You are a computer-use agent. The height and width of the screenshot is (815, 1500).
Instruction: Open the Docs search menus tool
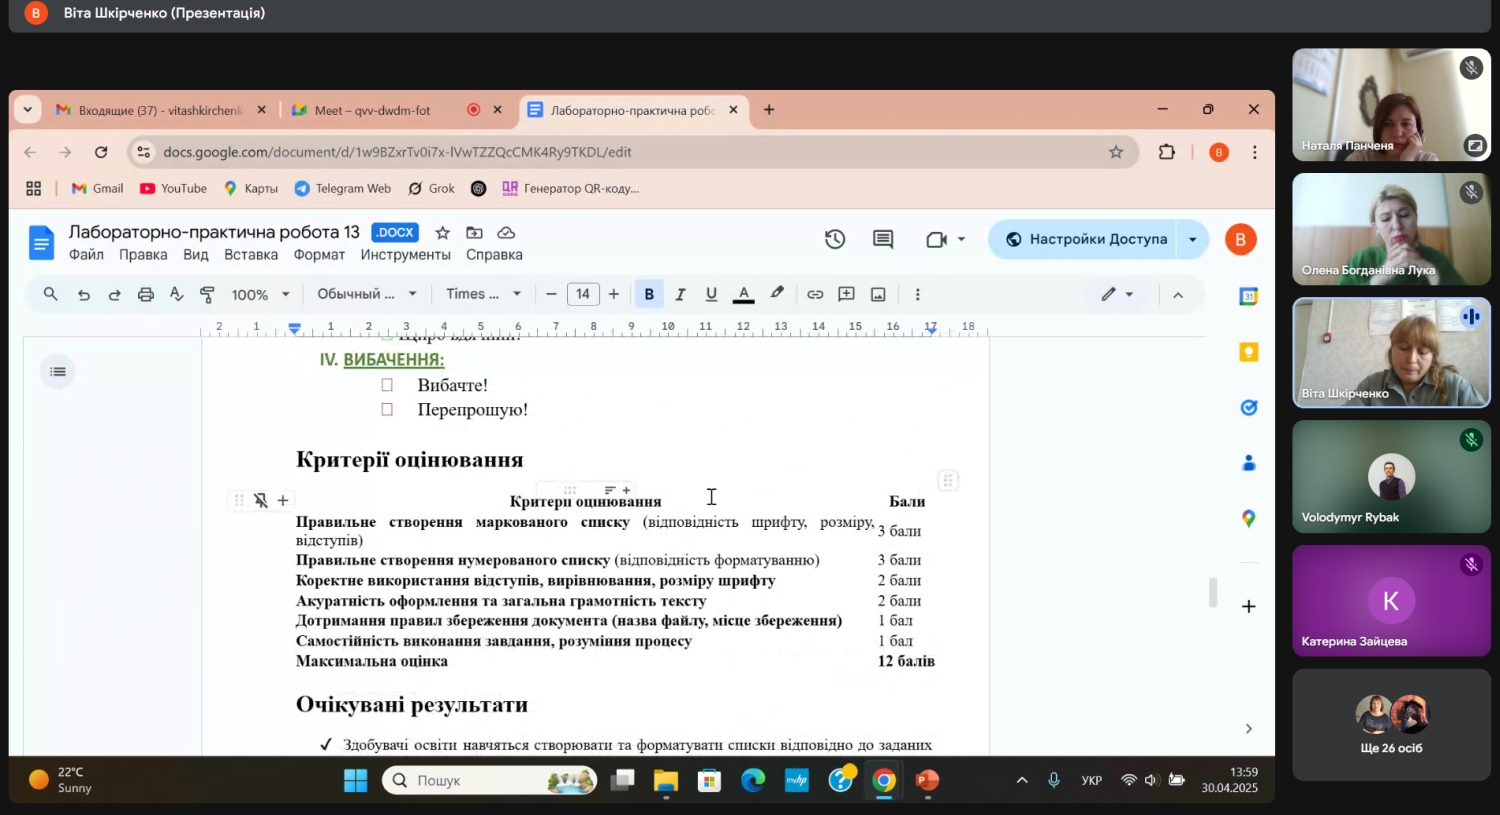click(x=50, y=294)
